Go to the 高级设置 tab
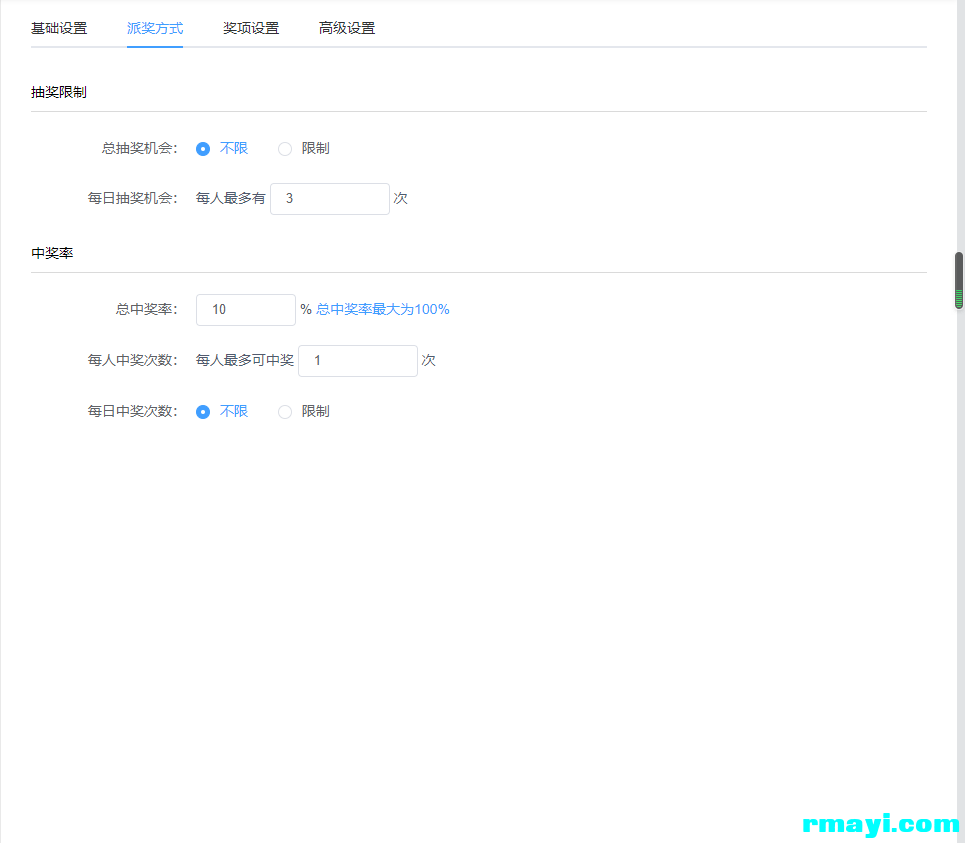965x843 pixels. coord(347,28)
